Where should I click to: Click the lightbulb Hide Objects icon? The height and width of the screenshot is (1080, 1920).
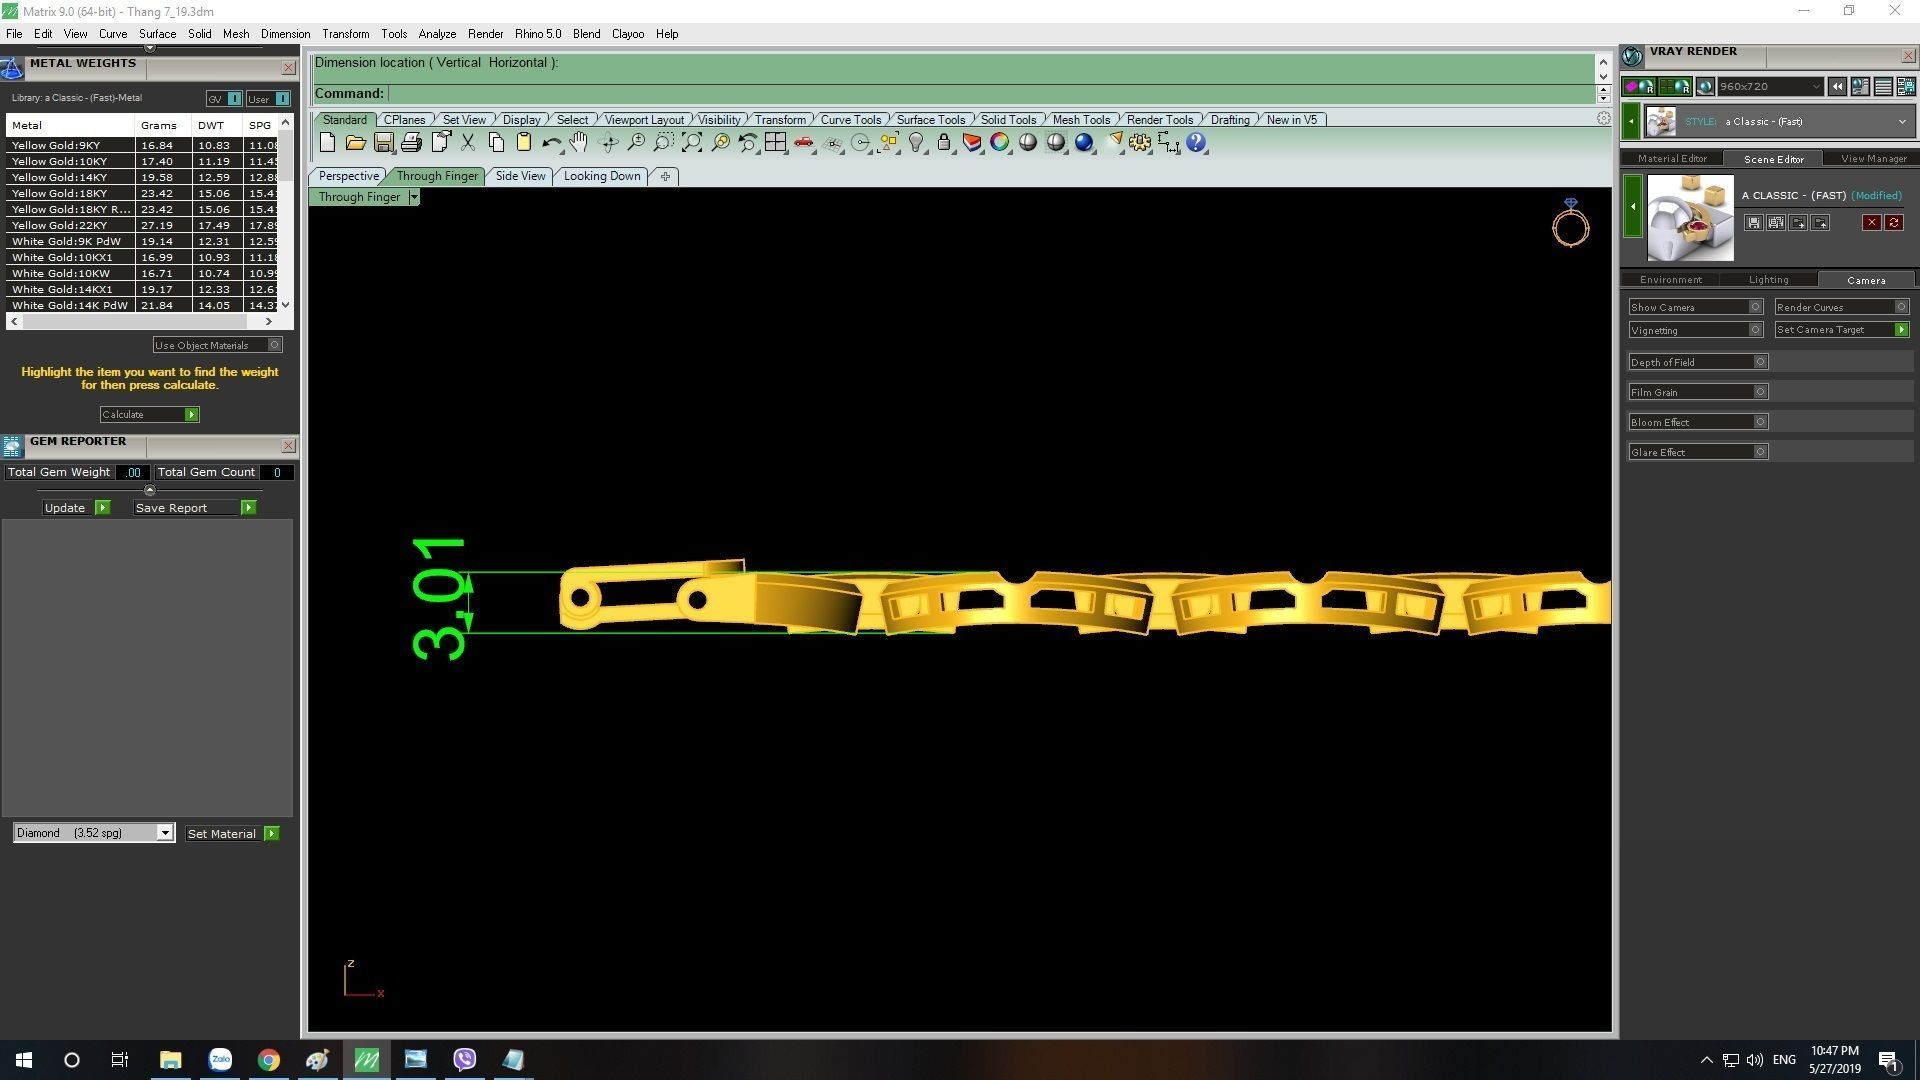[916, 143]
